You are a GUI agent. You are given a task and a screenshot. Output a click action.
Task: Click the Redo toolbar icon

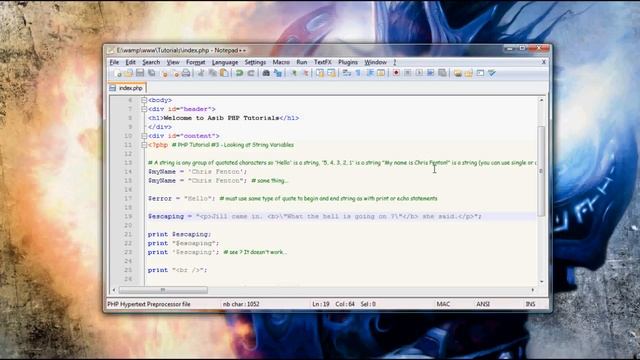(x=251, y=73)
